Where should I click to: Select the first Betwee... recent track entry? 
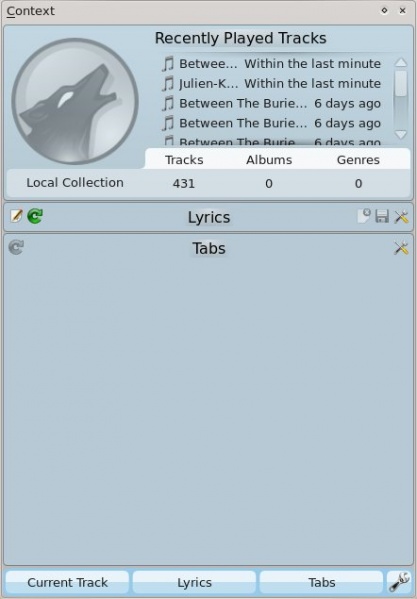pyautogui.click(x=271, y=64)
